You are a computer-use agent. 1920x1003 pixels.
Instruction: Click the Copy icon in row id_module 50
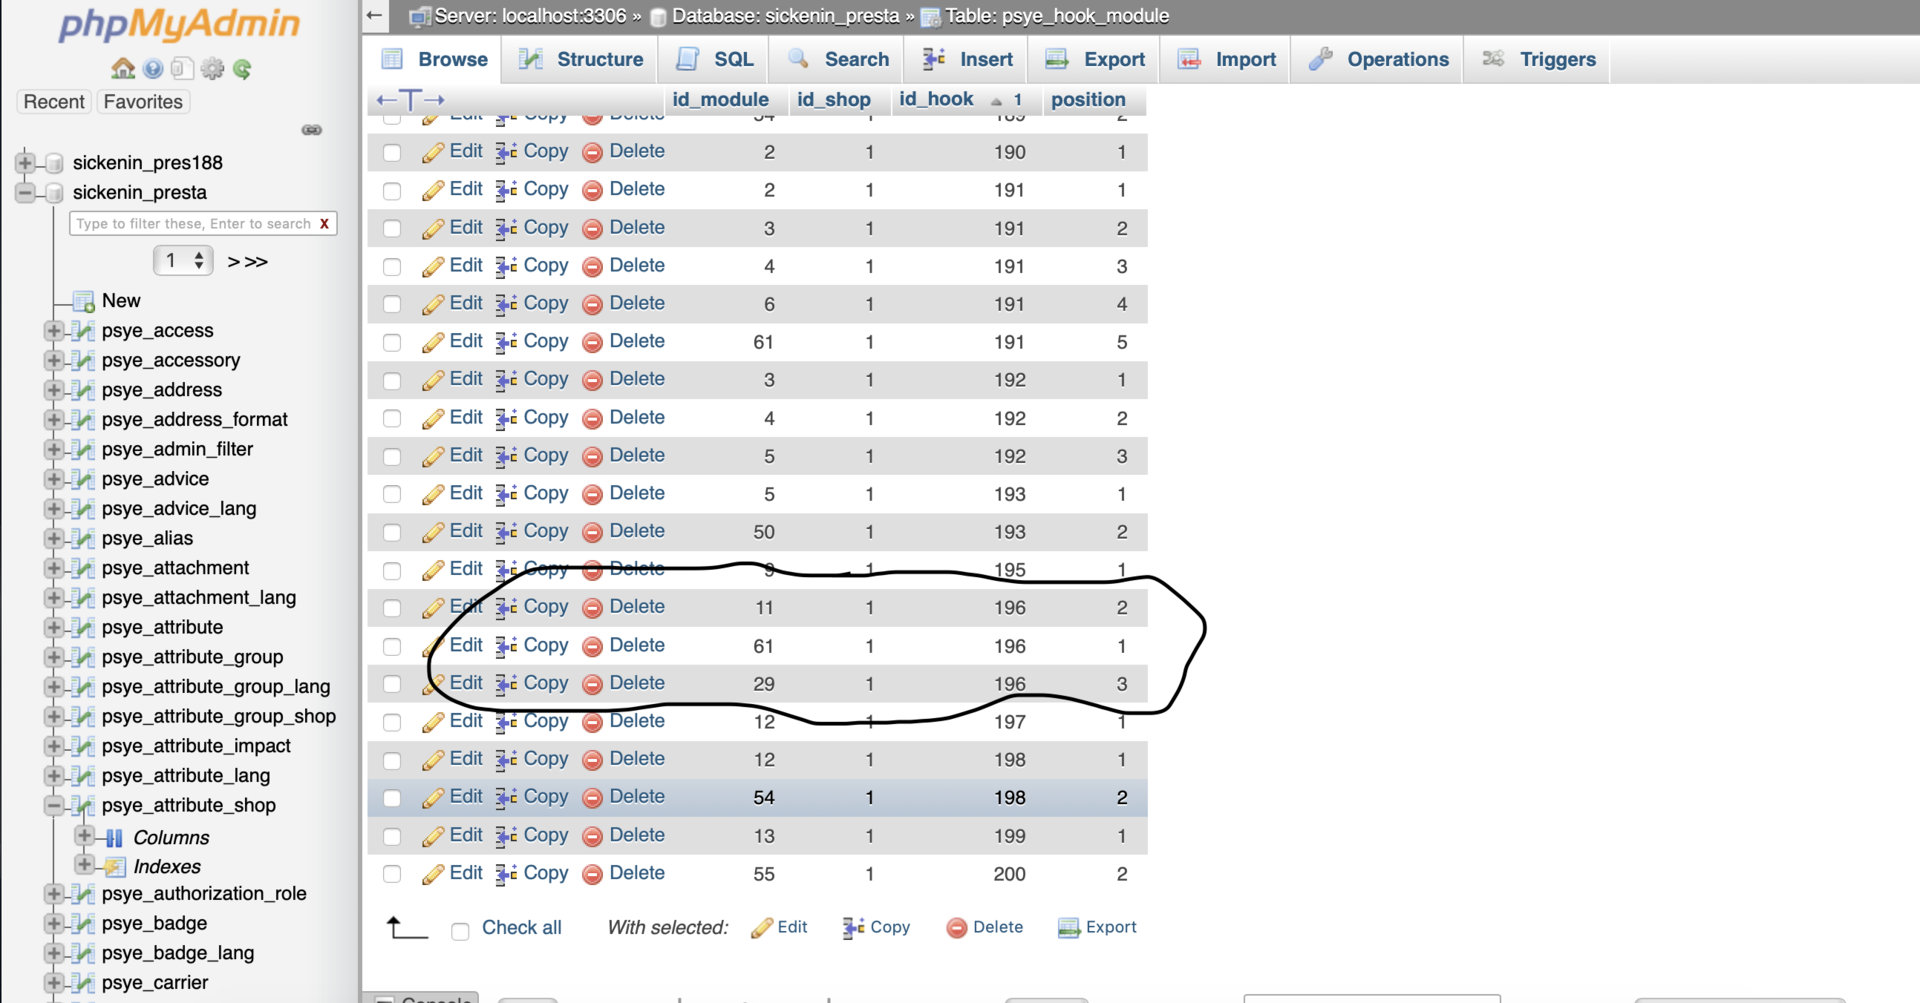coord(507,532)
